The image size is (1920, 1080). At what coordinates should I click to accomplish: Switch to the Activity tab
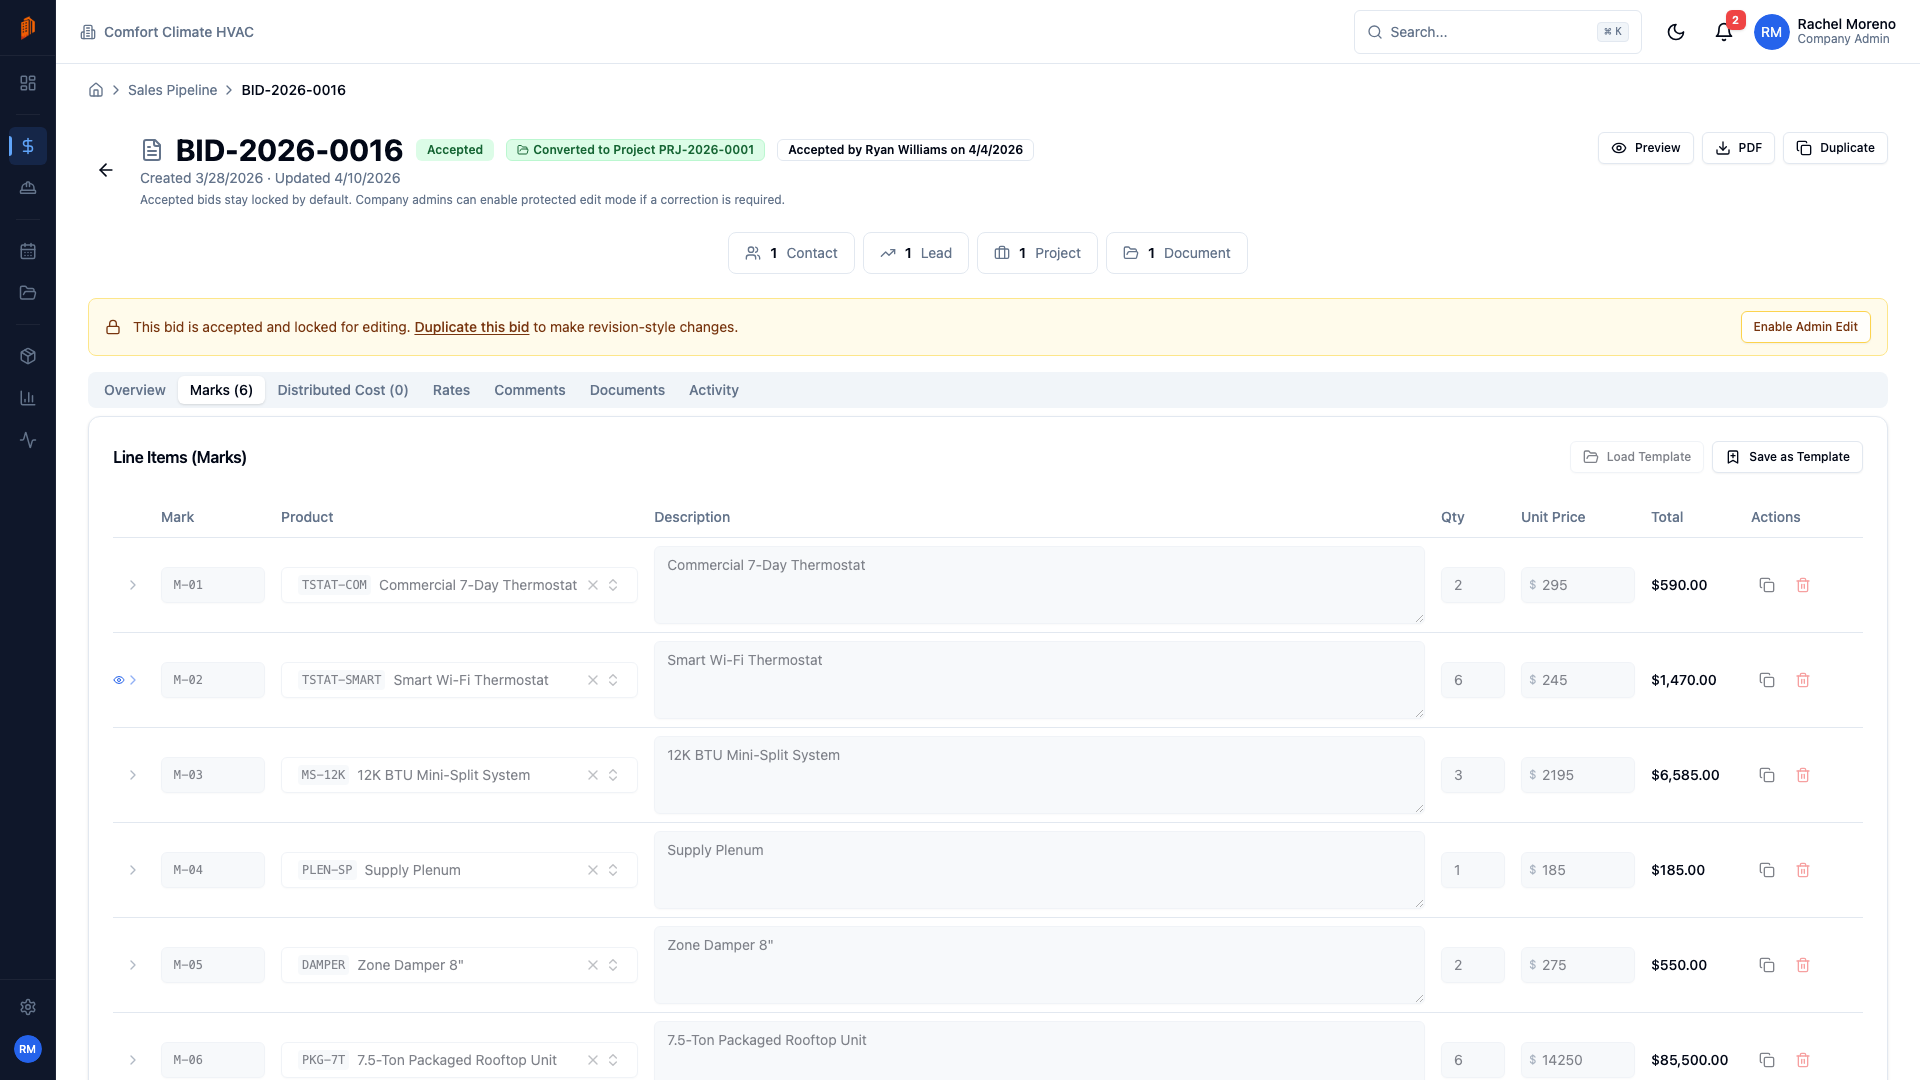[x=714, y=390]
